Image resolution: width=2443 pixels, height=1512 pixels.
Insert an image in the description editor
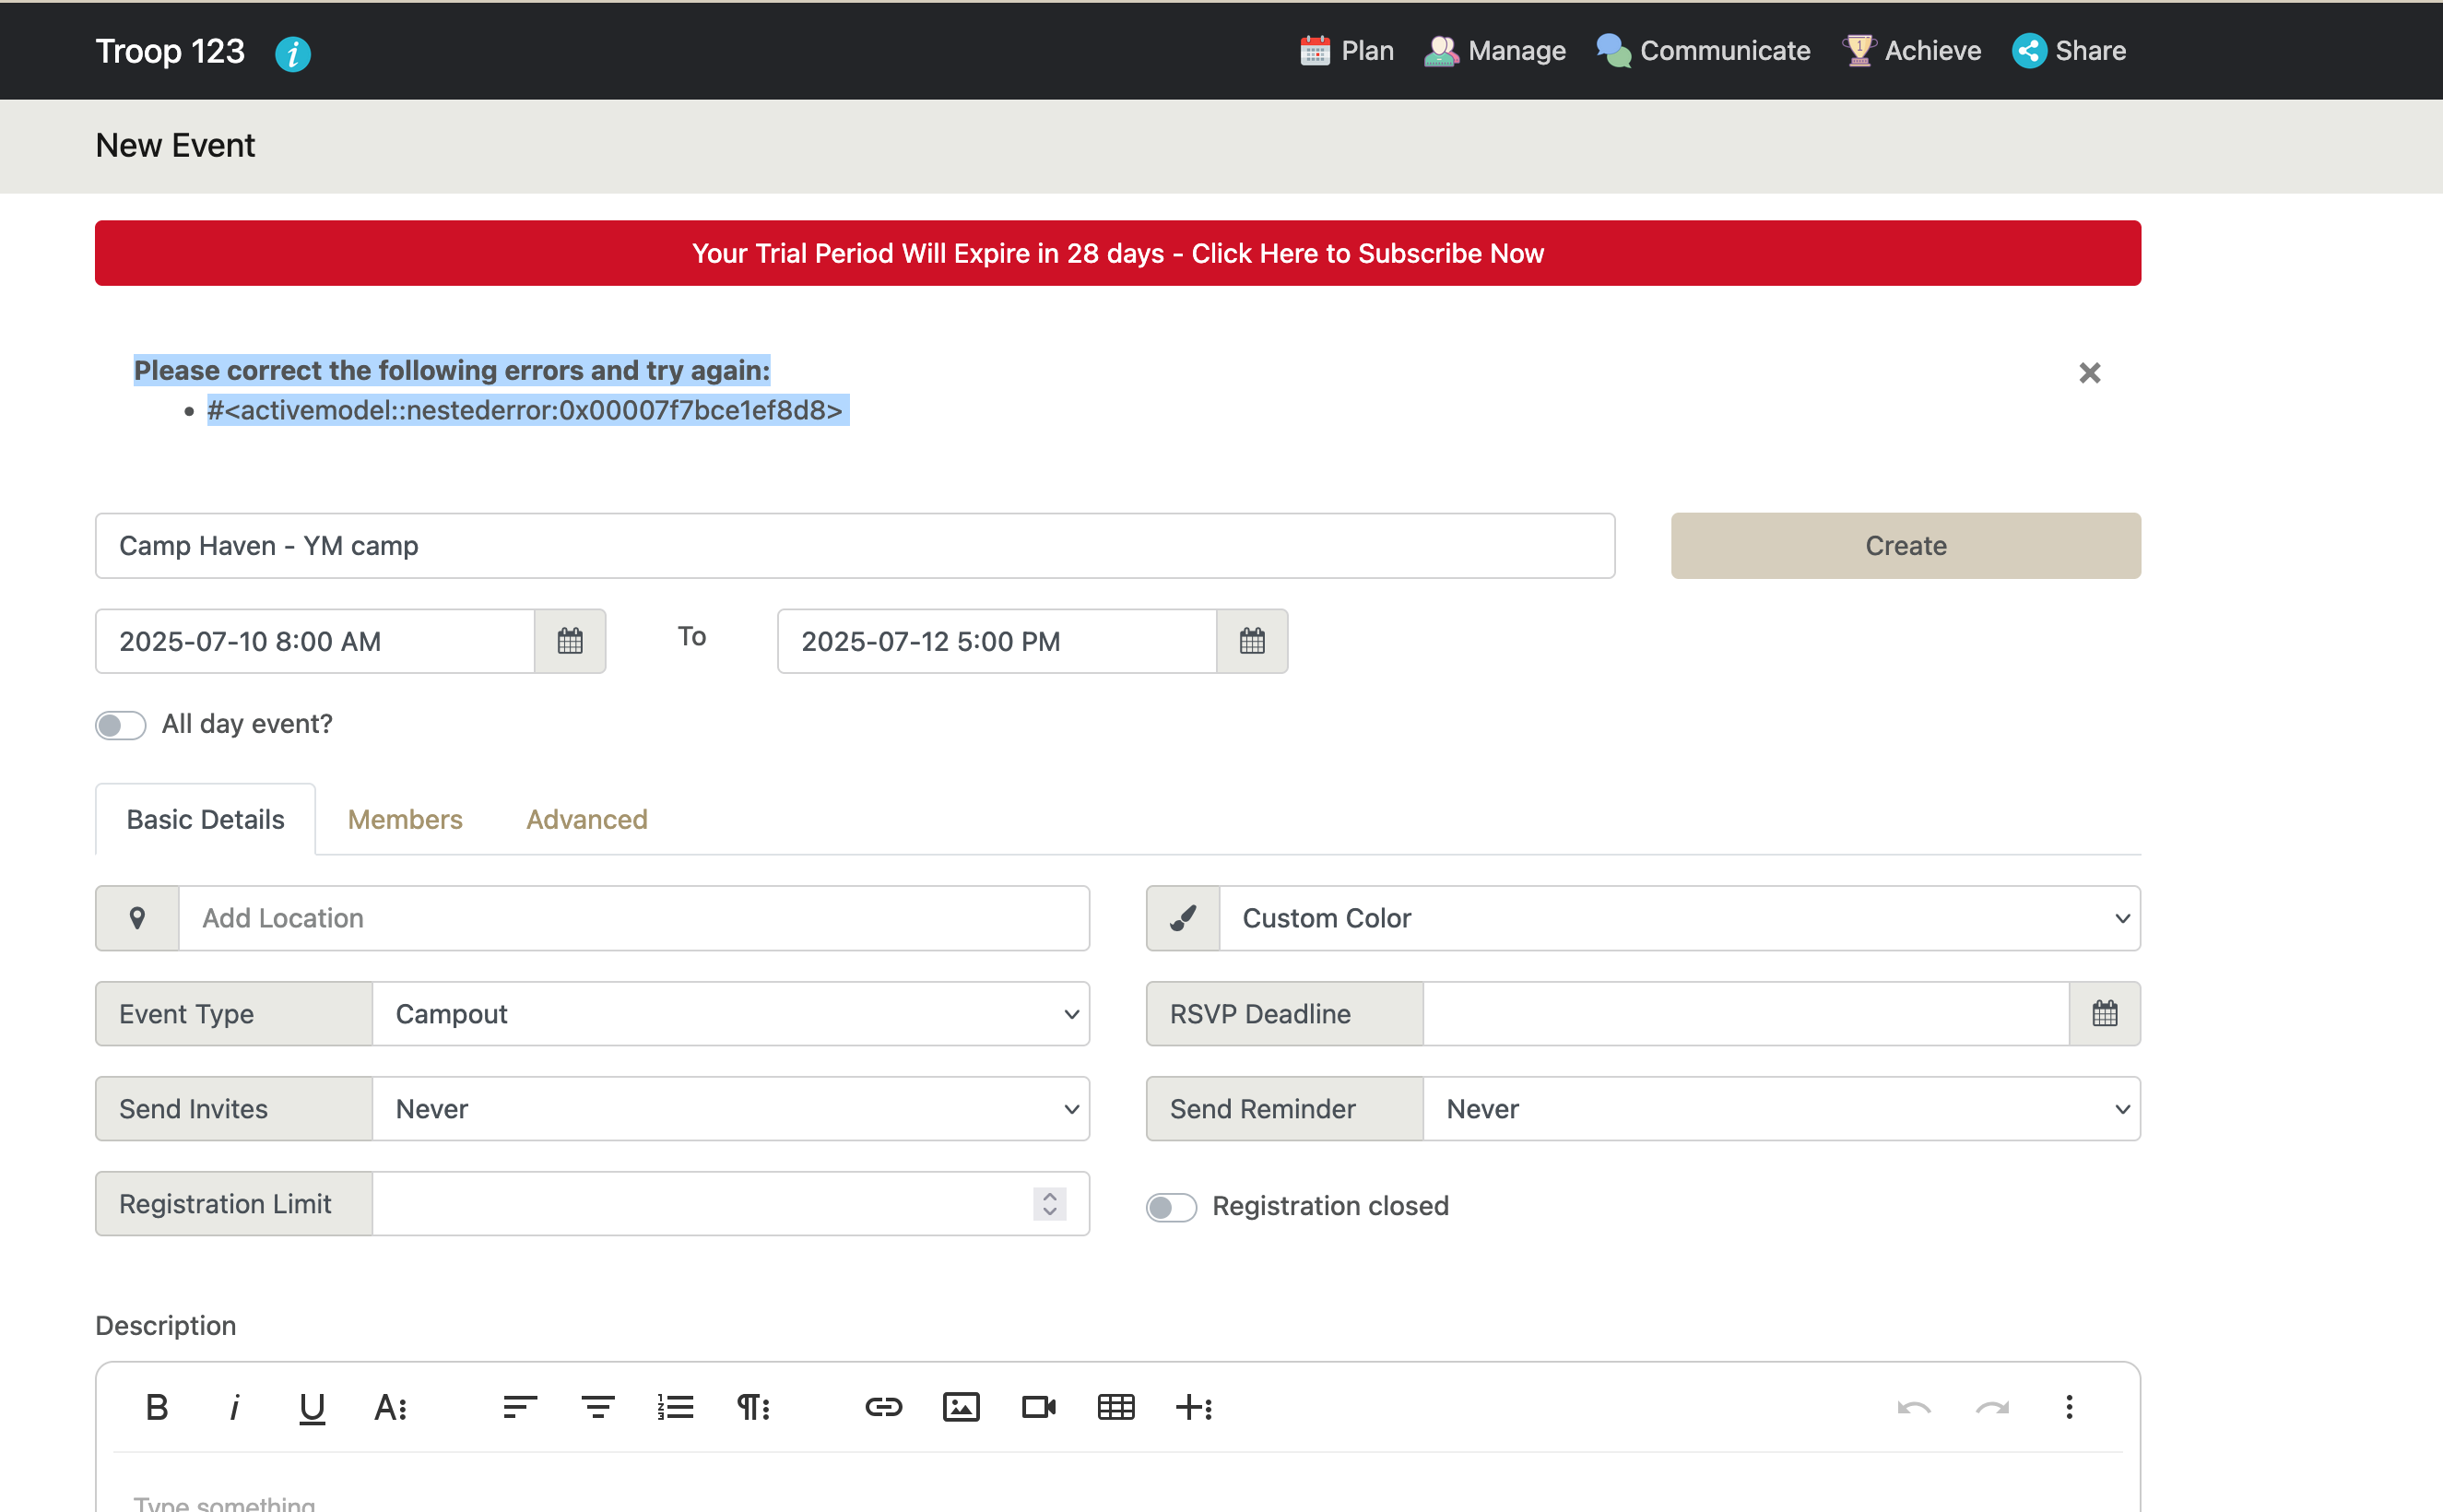pyautogui.click(x=961, y=1406)
